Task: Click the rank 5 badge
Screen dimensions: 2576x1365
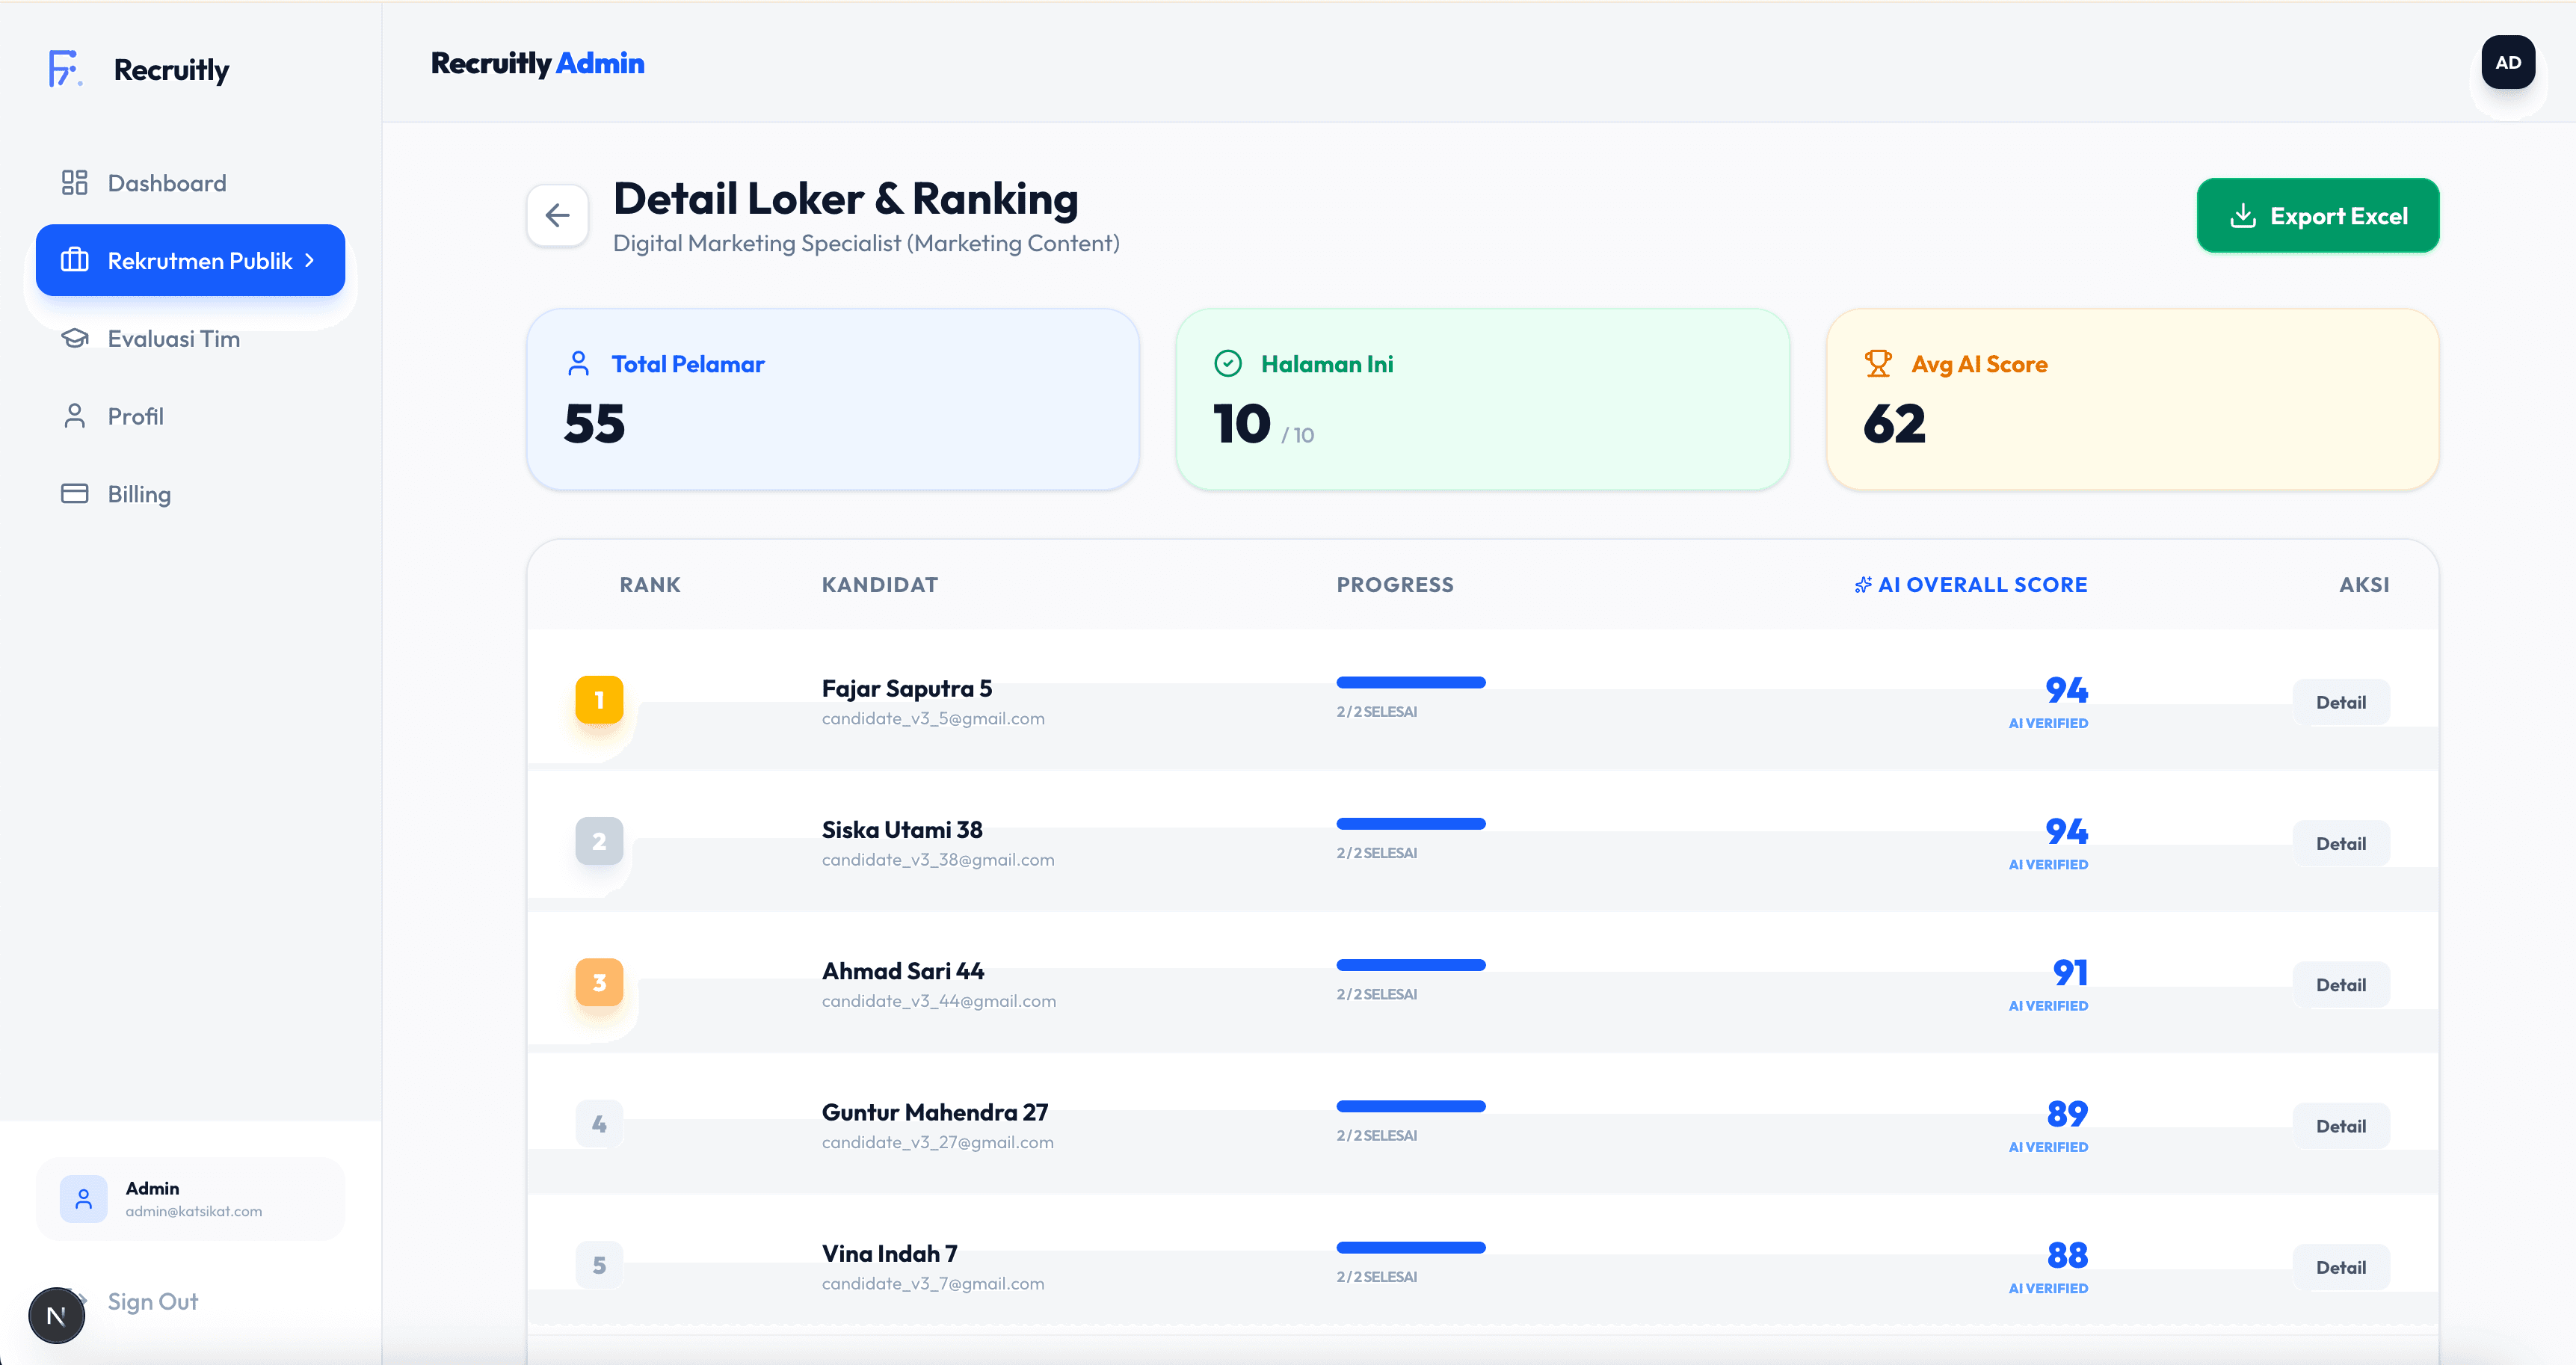Action: coord(599,1265)
